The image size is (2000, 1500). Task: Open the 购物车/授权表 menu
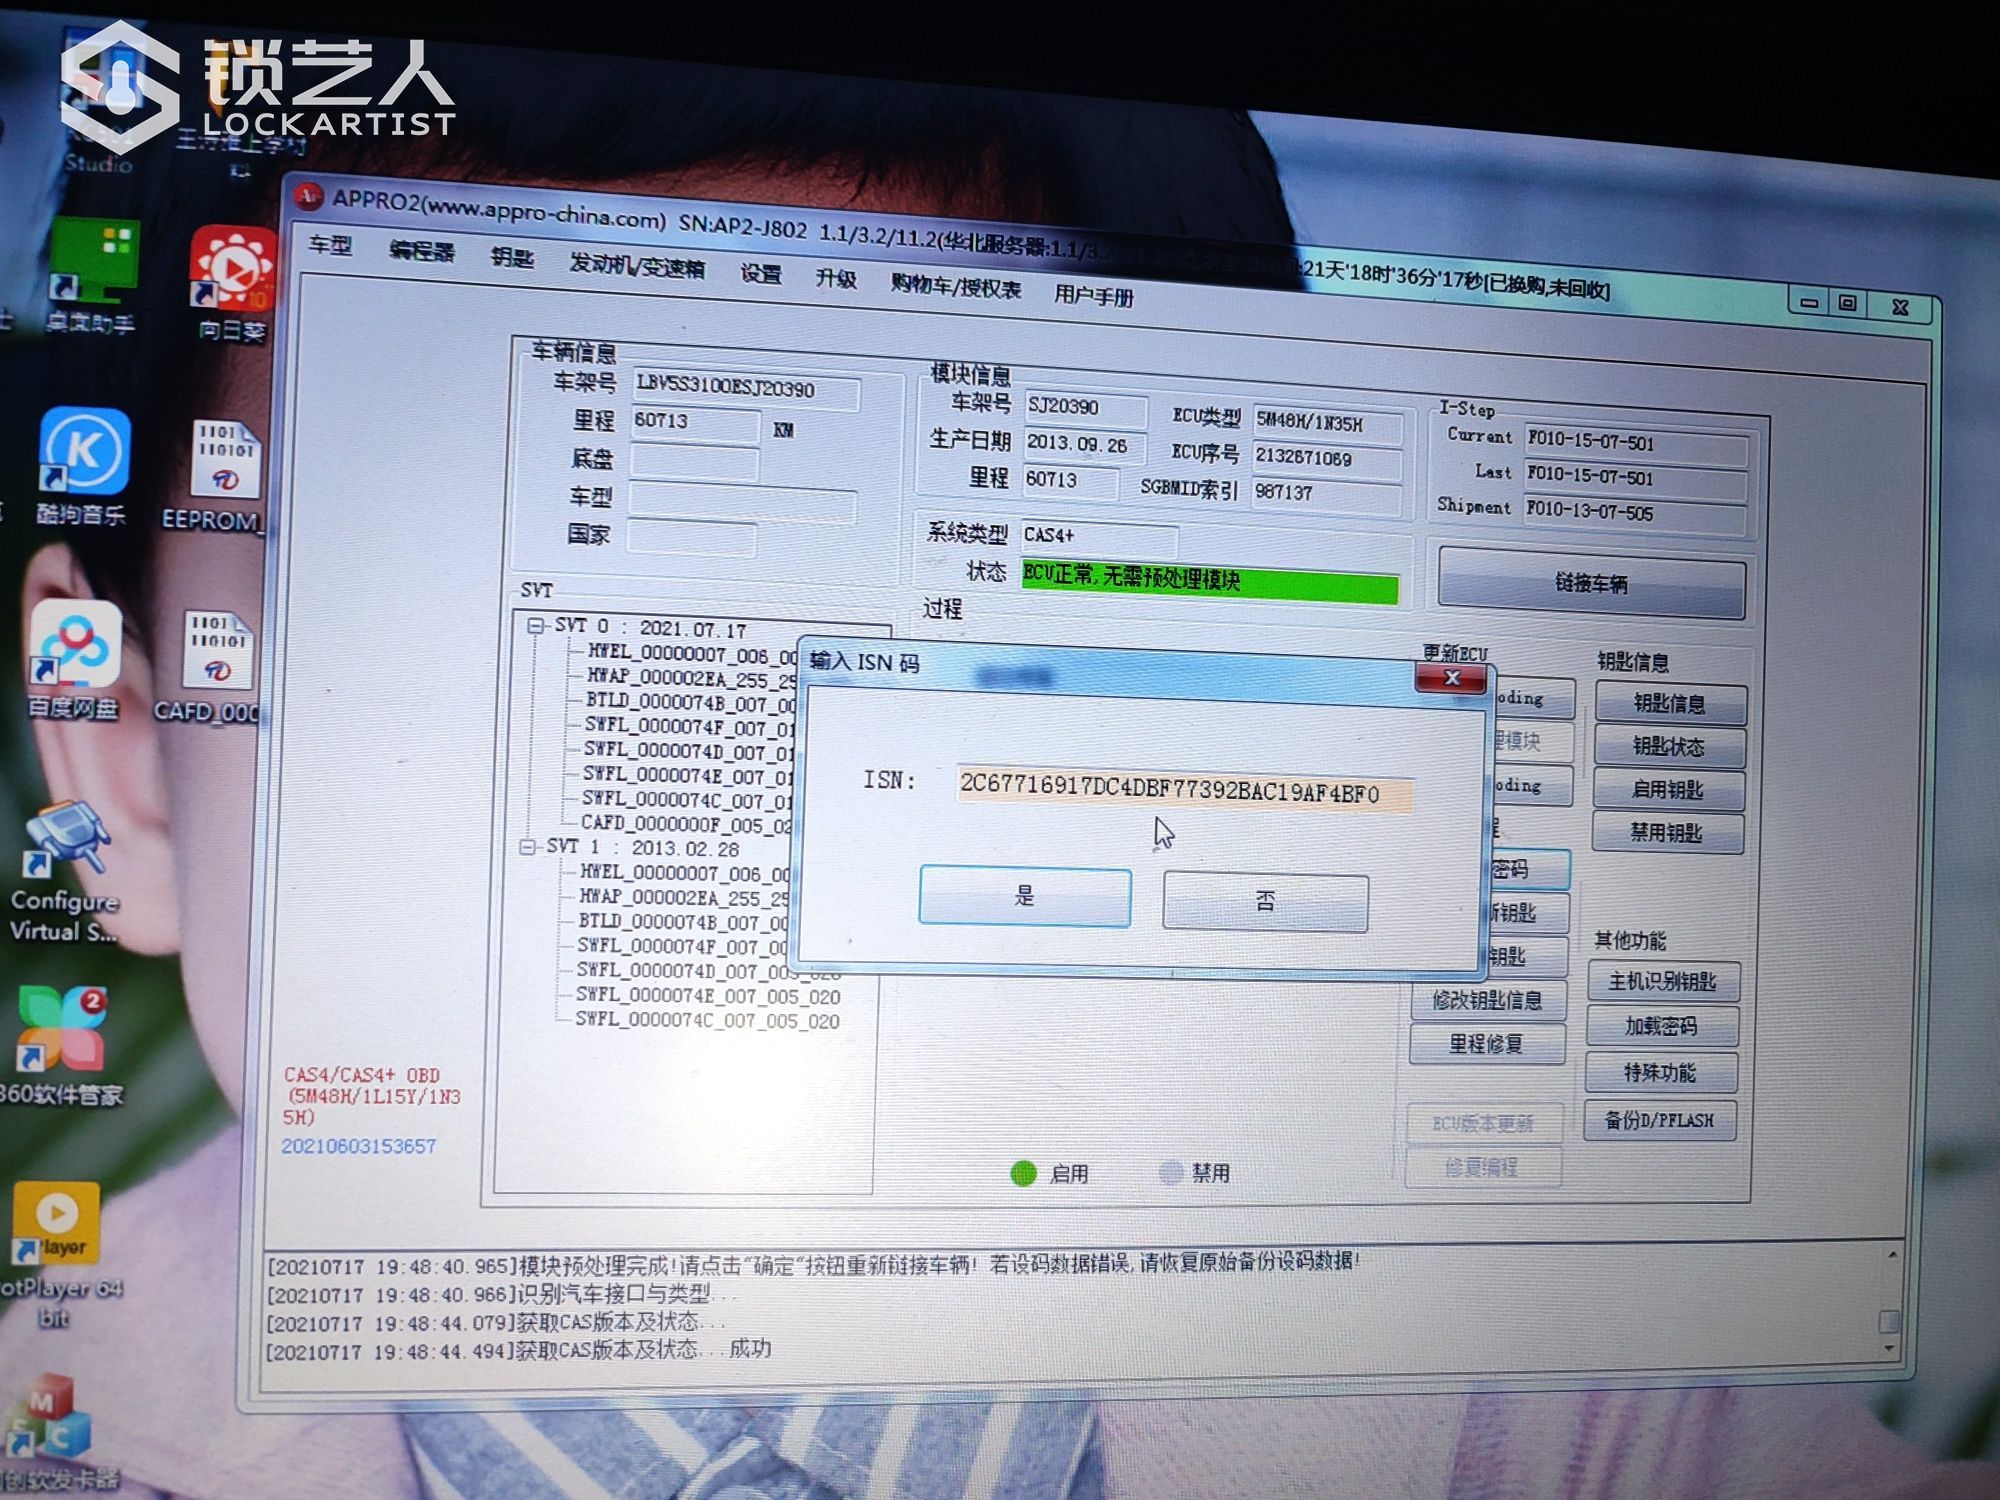pyautogui.click(x=956, y=286)
